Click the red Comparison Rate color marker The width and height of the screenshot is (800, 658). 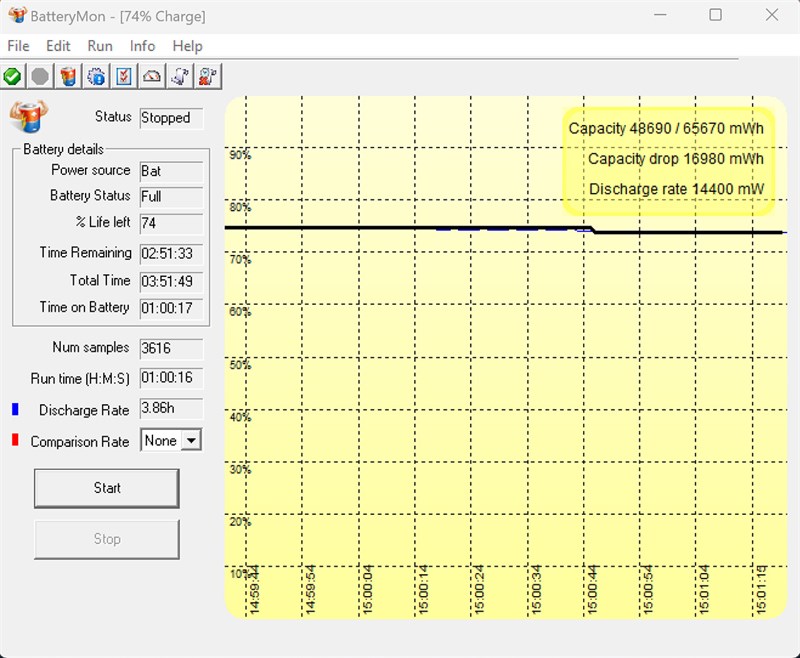click(x=15, y=441)
